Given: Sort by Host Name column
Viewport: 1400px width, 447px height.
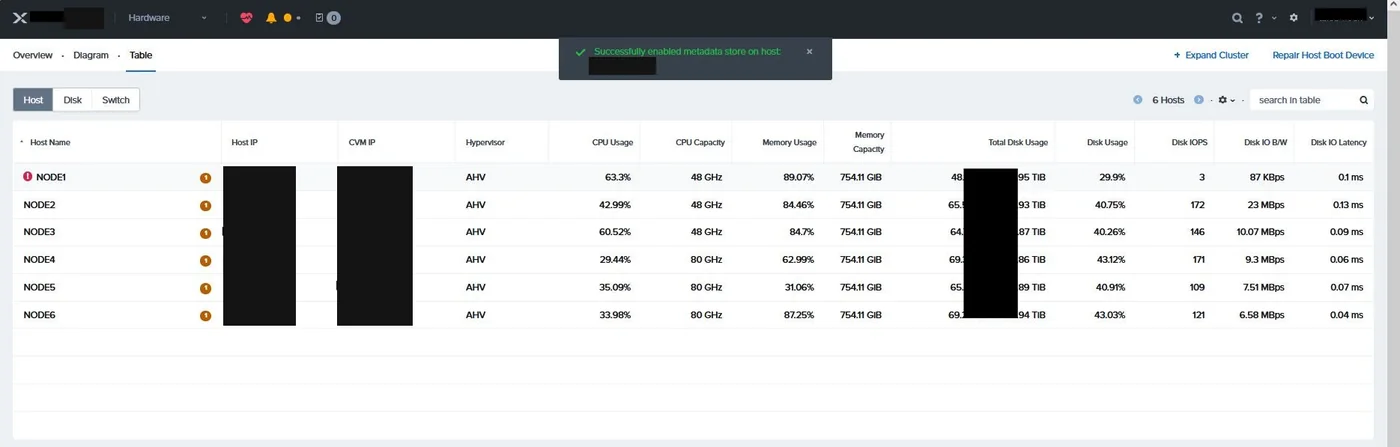Looking at the screenshot, I should [50, 142].
